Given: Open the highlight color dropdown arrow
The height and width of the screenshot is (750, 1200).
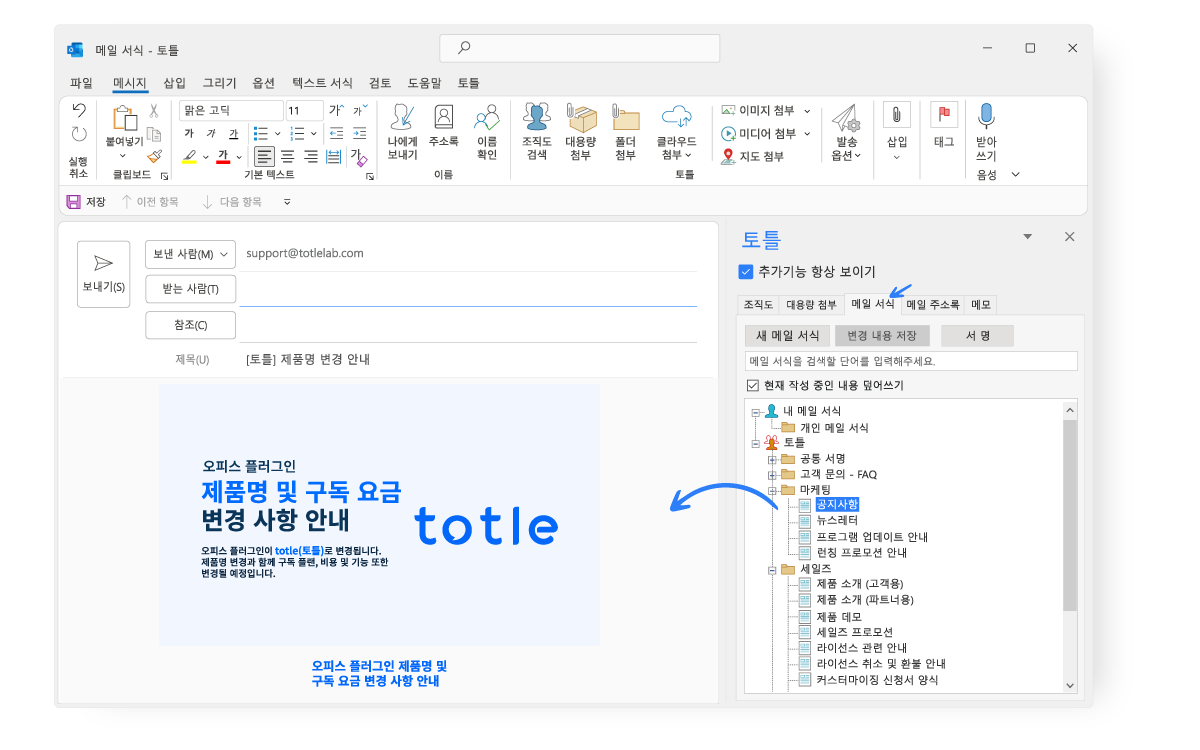Looking at the screenshot, I should tap(206, 157).
